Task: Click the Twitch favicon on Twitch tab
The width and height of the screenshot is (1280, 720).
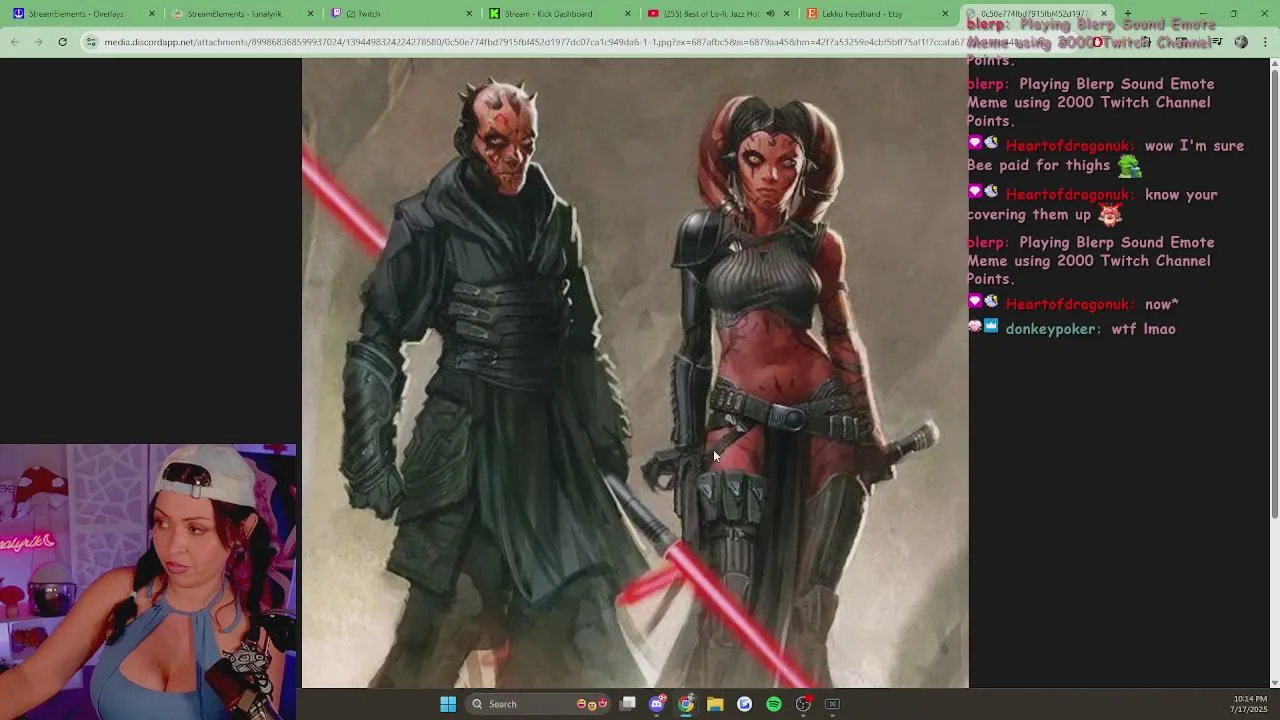Action: tap(336, 14)
